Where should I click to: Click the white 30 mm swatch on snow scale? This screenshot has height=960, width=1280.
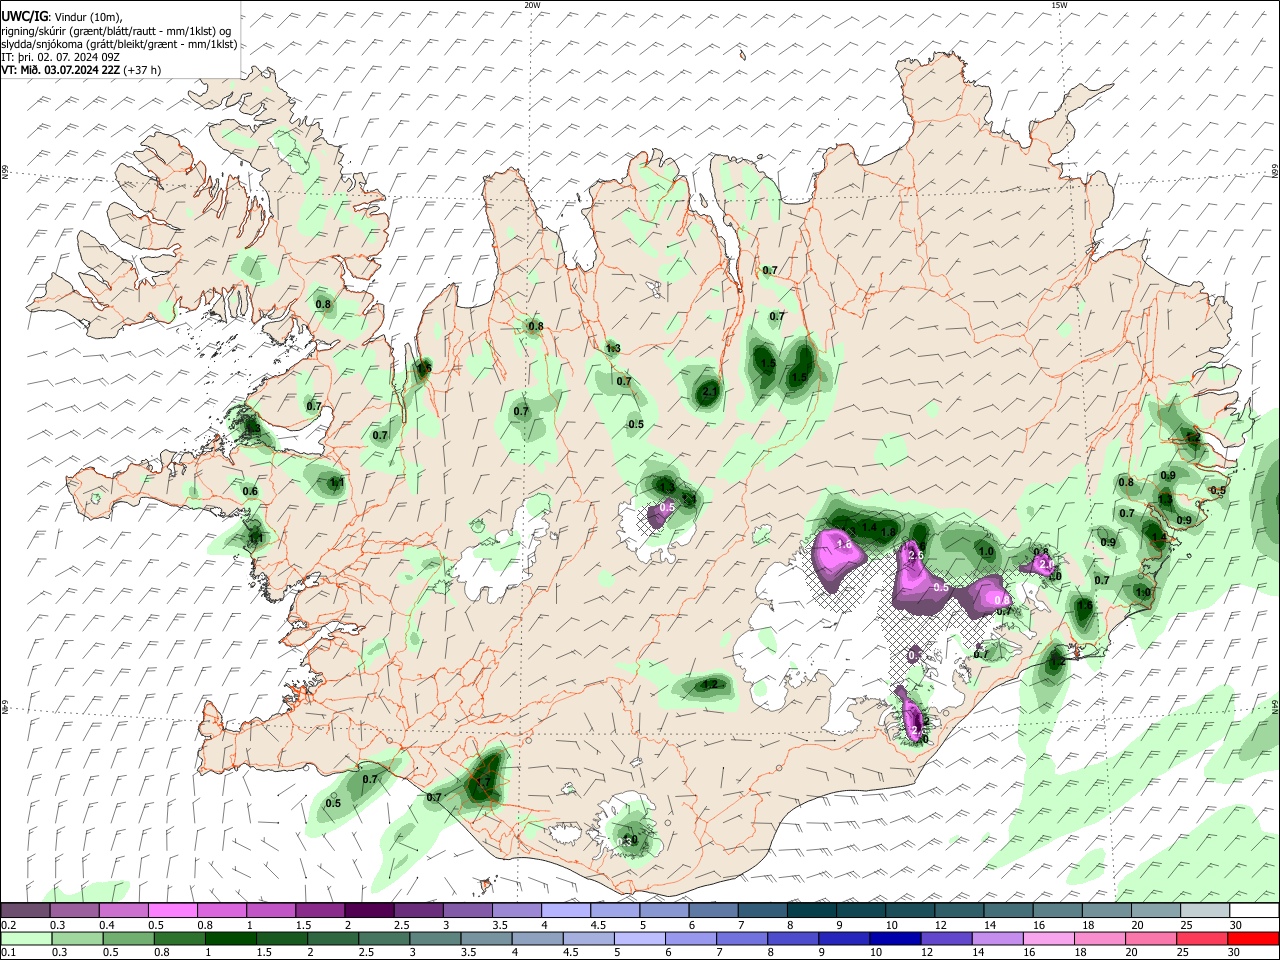[1255, 911]
